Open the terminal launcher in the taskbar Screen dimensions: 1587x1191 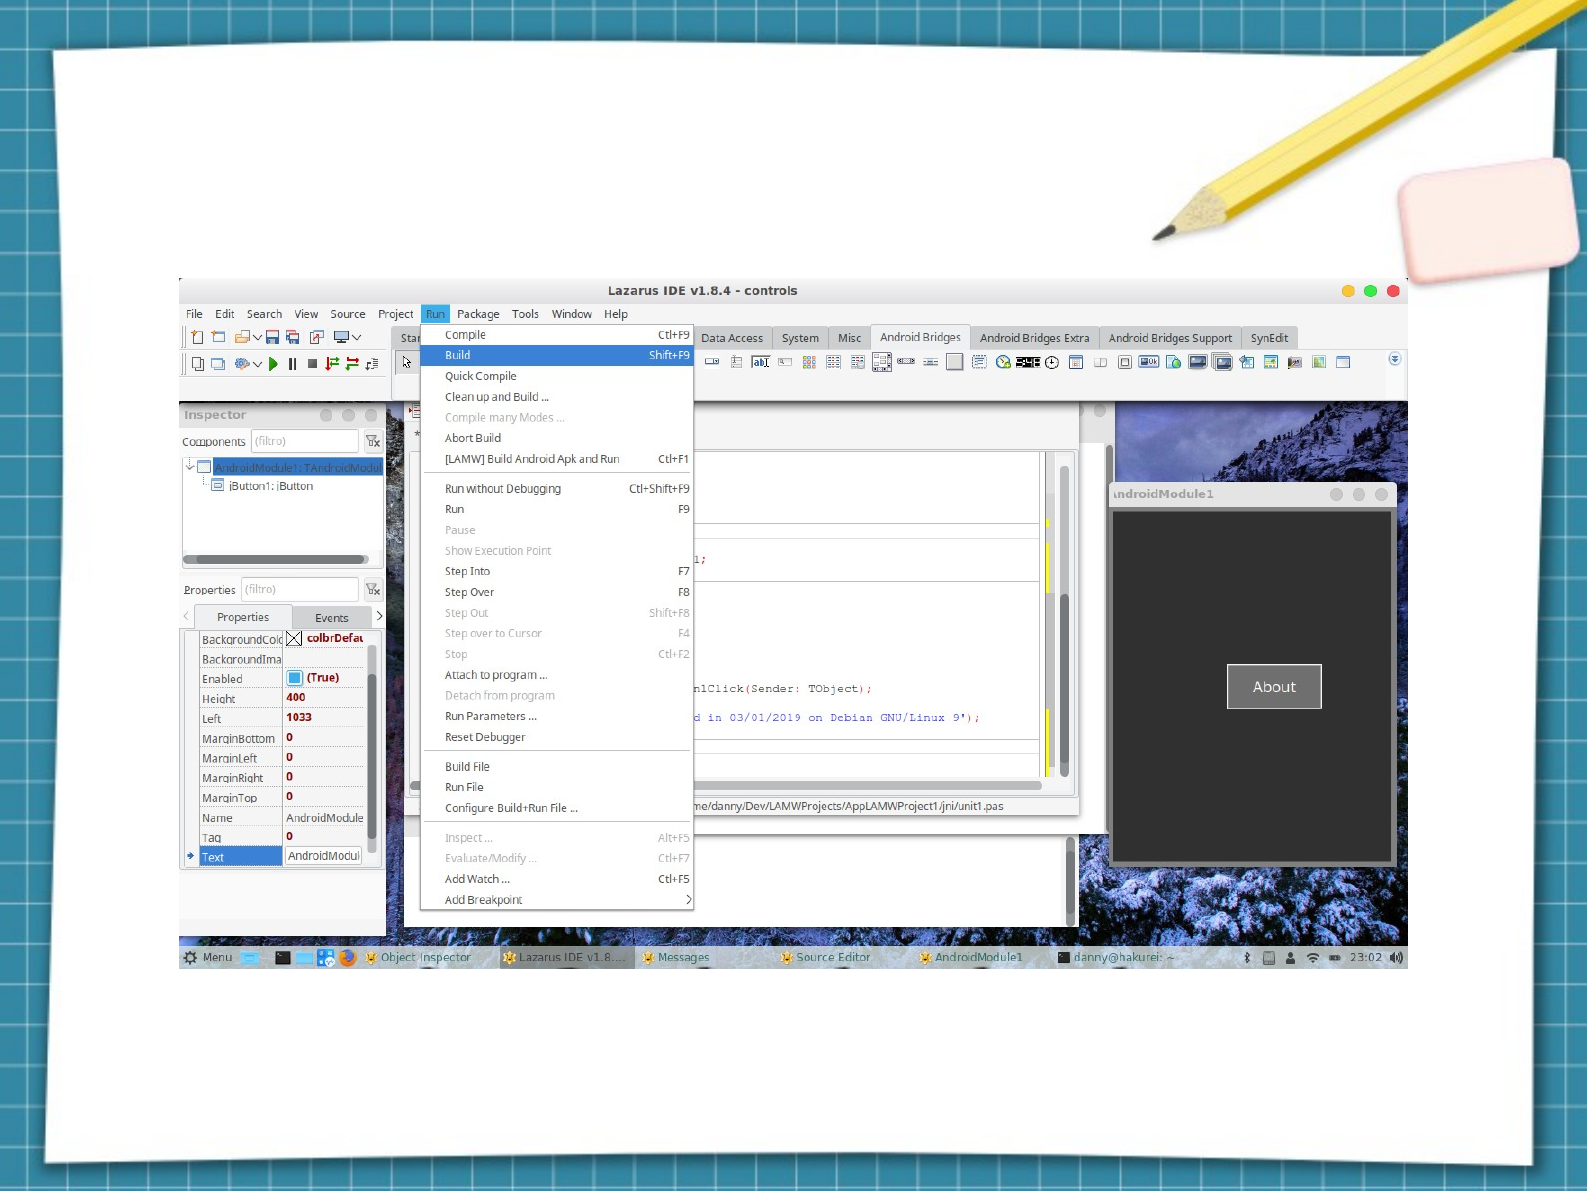click(x=283, y=957)
